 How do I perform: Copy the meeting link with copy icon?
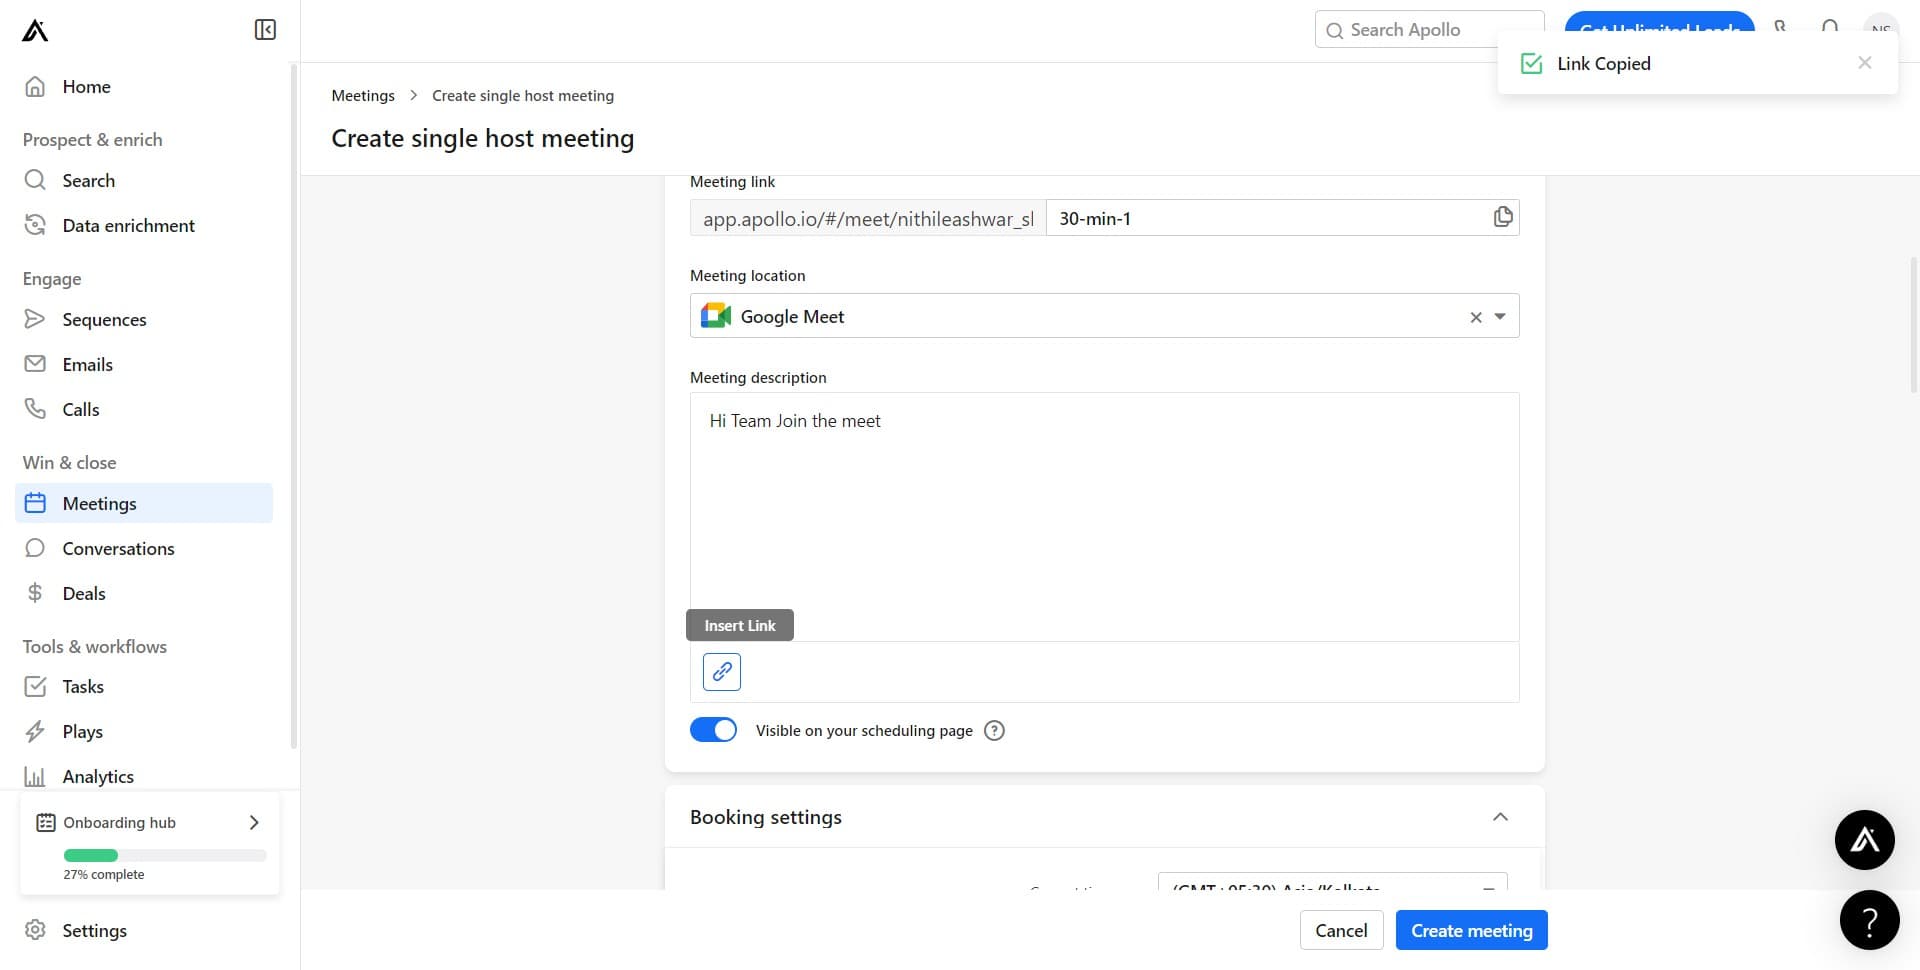pos(1502,217)
